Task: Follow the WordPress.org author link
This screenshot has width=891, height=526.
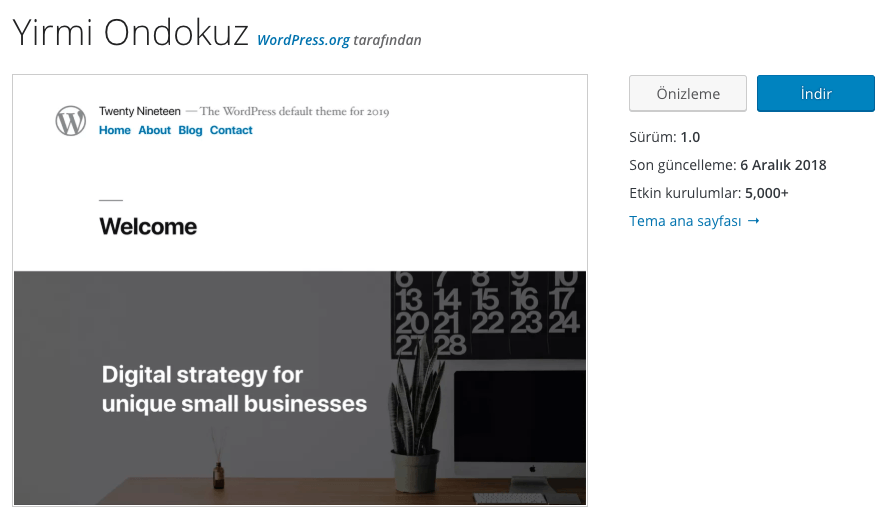Action: tap(303, 41)
